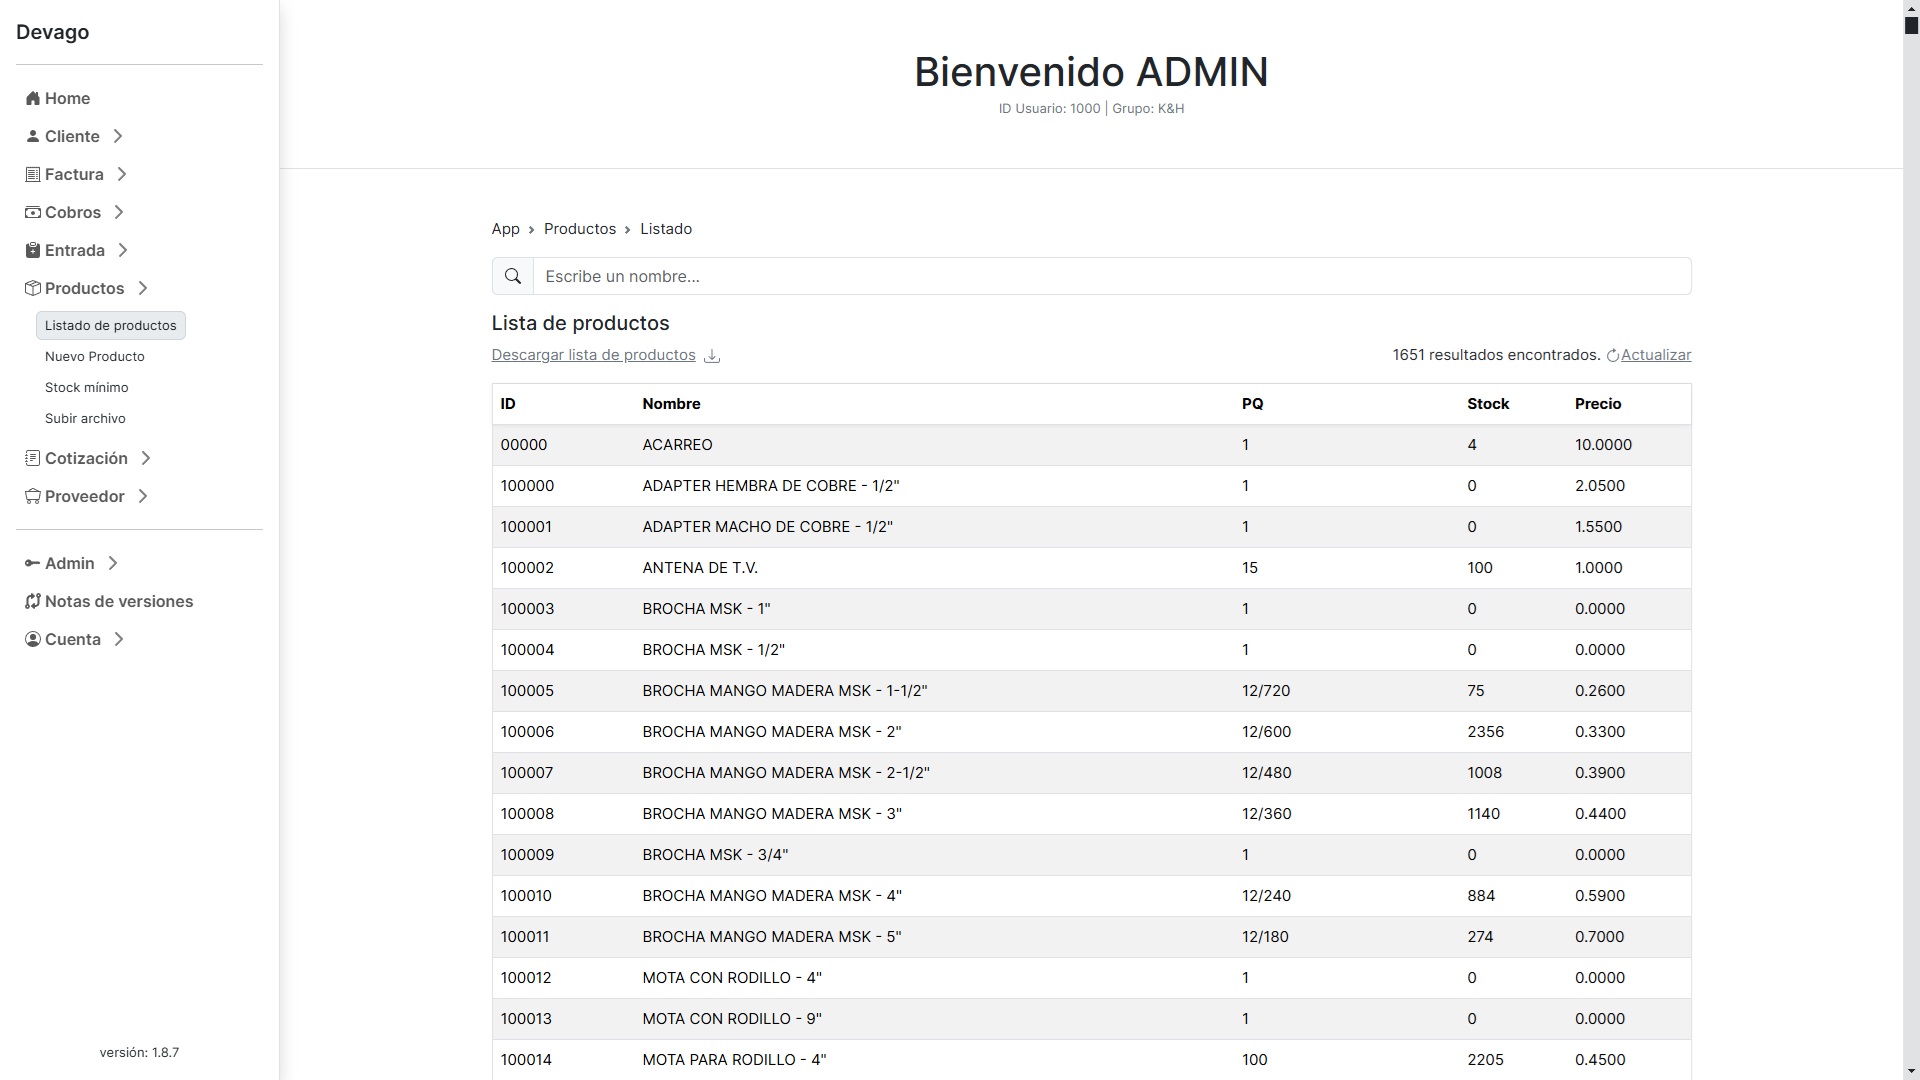Expand the Cuenta section chevron
This screenshot has width=1920, height=1080.
(x=119, y=639)
